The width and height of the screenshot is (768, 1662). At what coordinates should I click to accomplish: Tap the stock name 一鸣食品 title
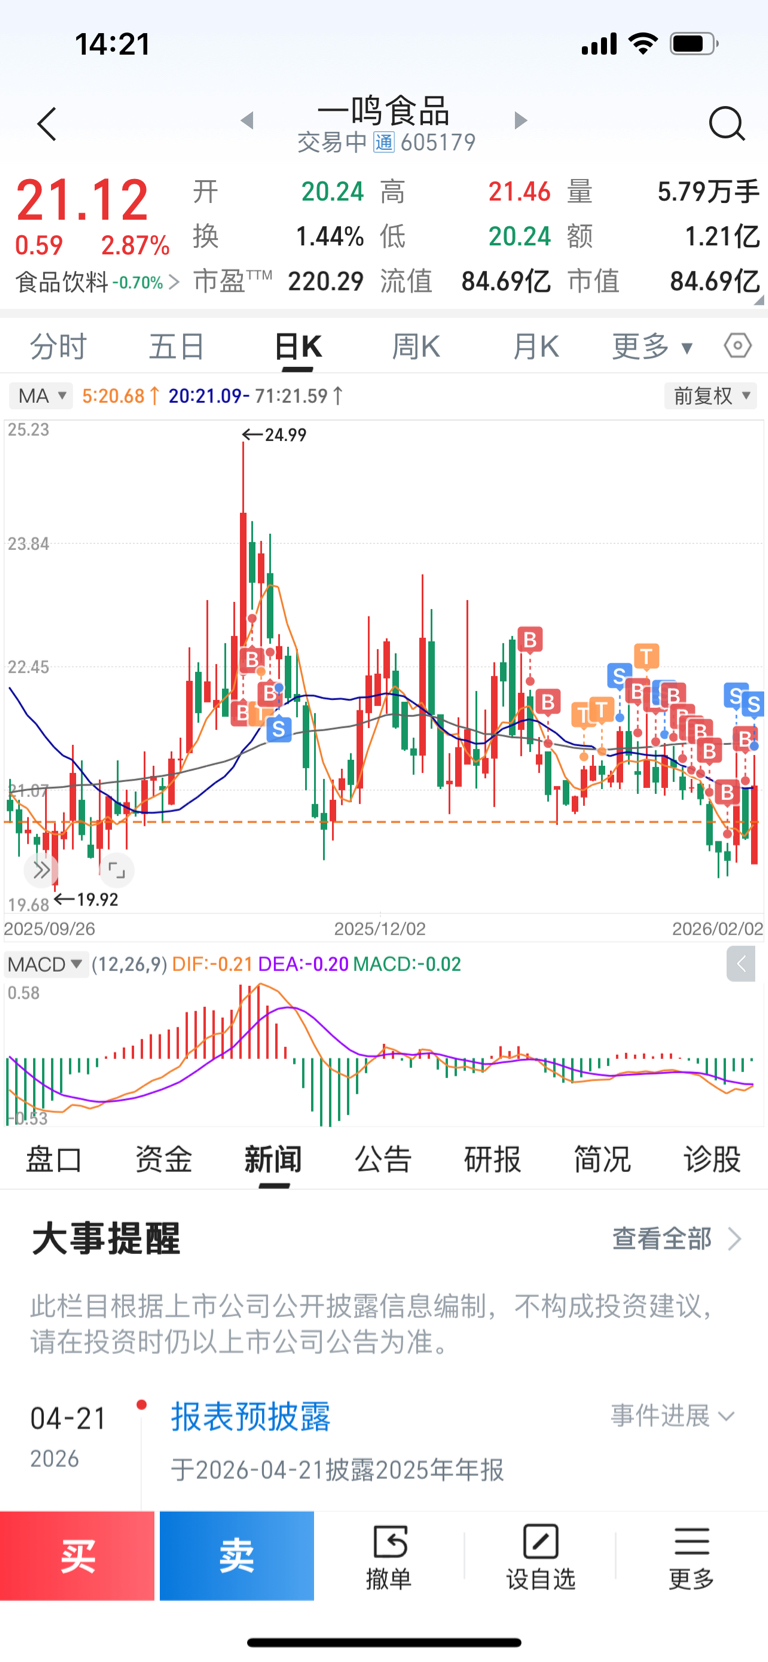click(384, 110)
